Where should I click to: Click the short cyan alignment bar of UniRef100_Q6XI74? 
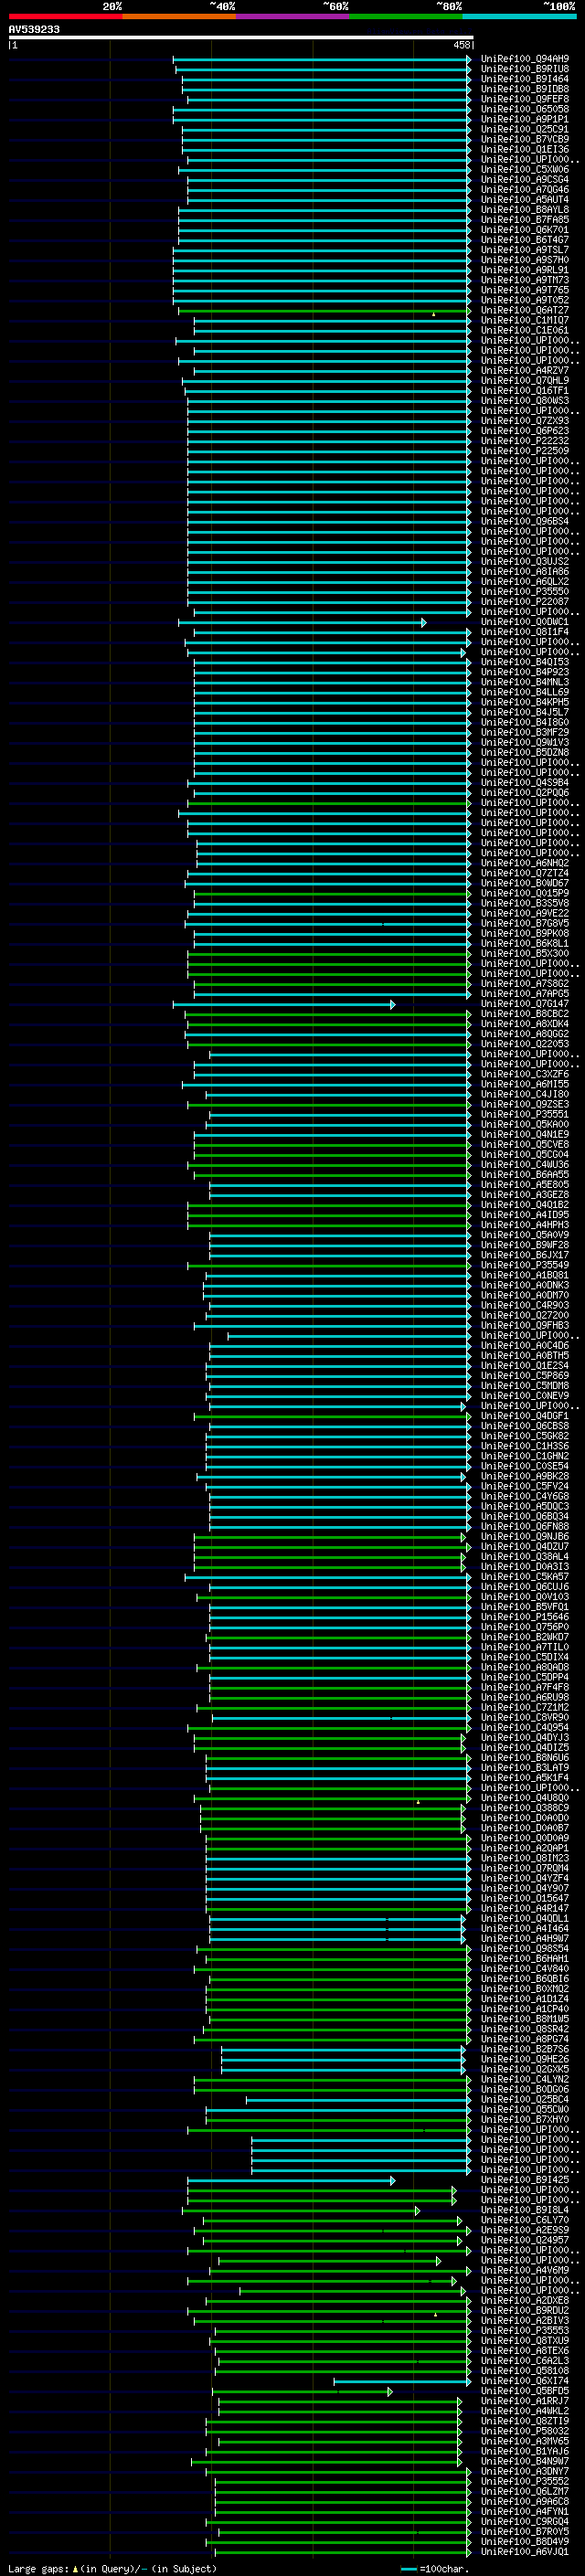pos(402,2381)
